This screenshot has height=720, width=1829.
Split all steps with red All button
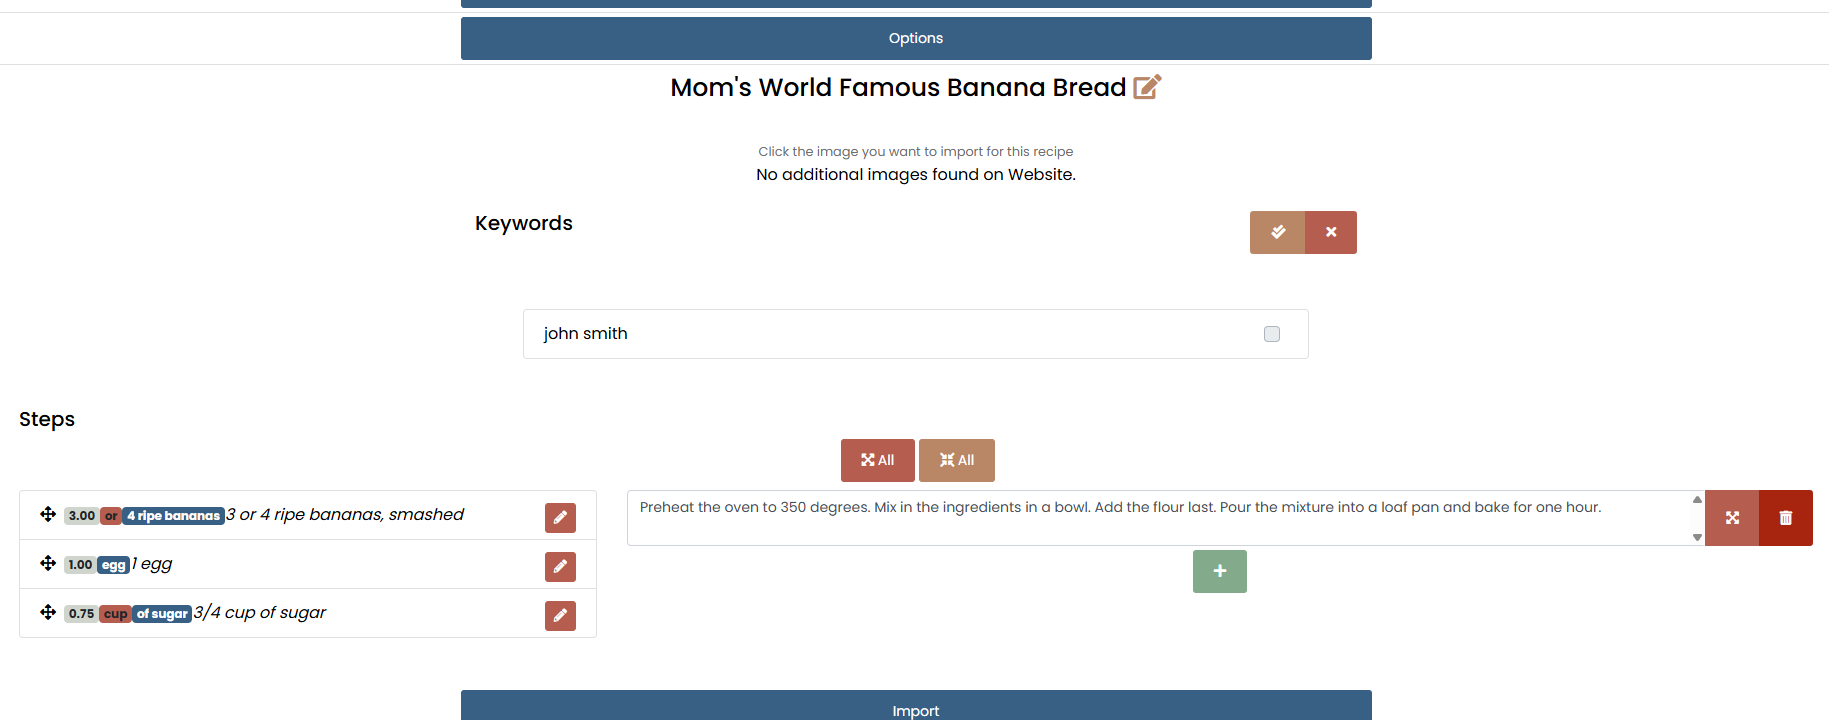click(x=878, y=460)
